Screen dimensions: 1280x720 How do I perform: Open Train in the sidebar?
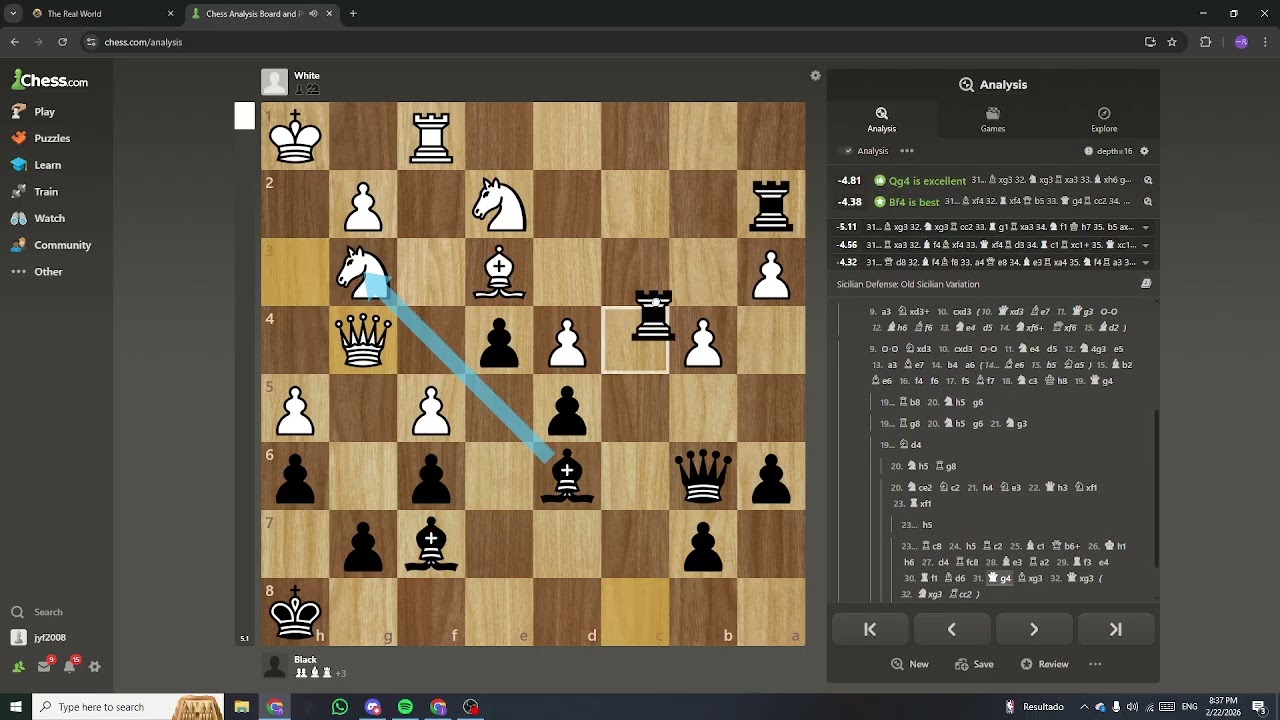35,192
